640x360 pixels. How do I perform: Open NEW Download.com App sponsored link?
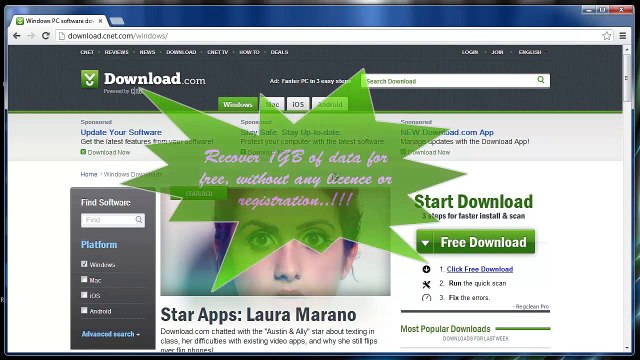click(447, 132)
